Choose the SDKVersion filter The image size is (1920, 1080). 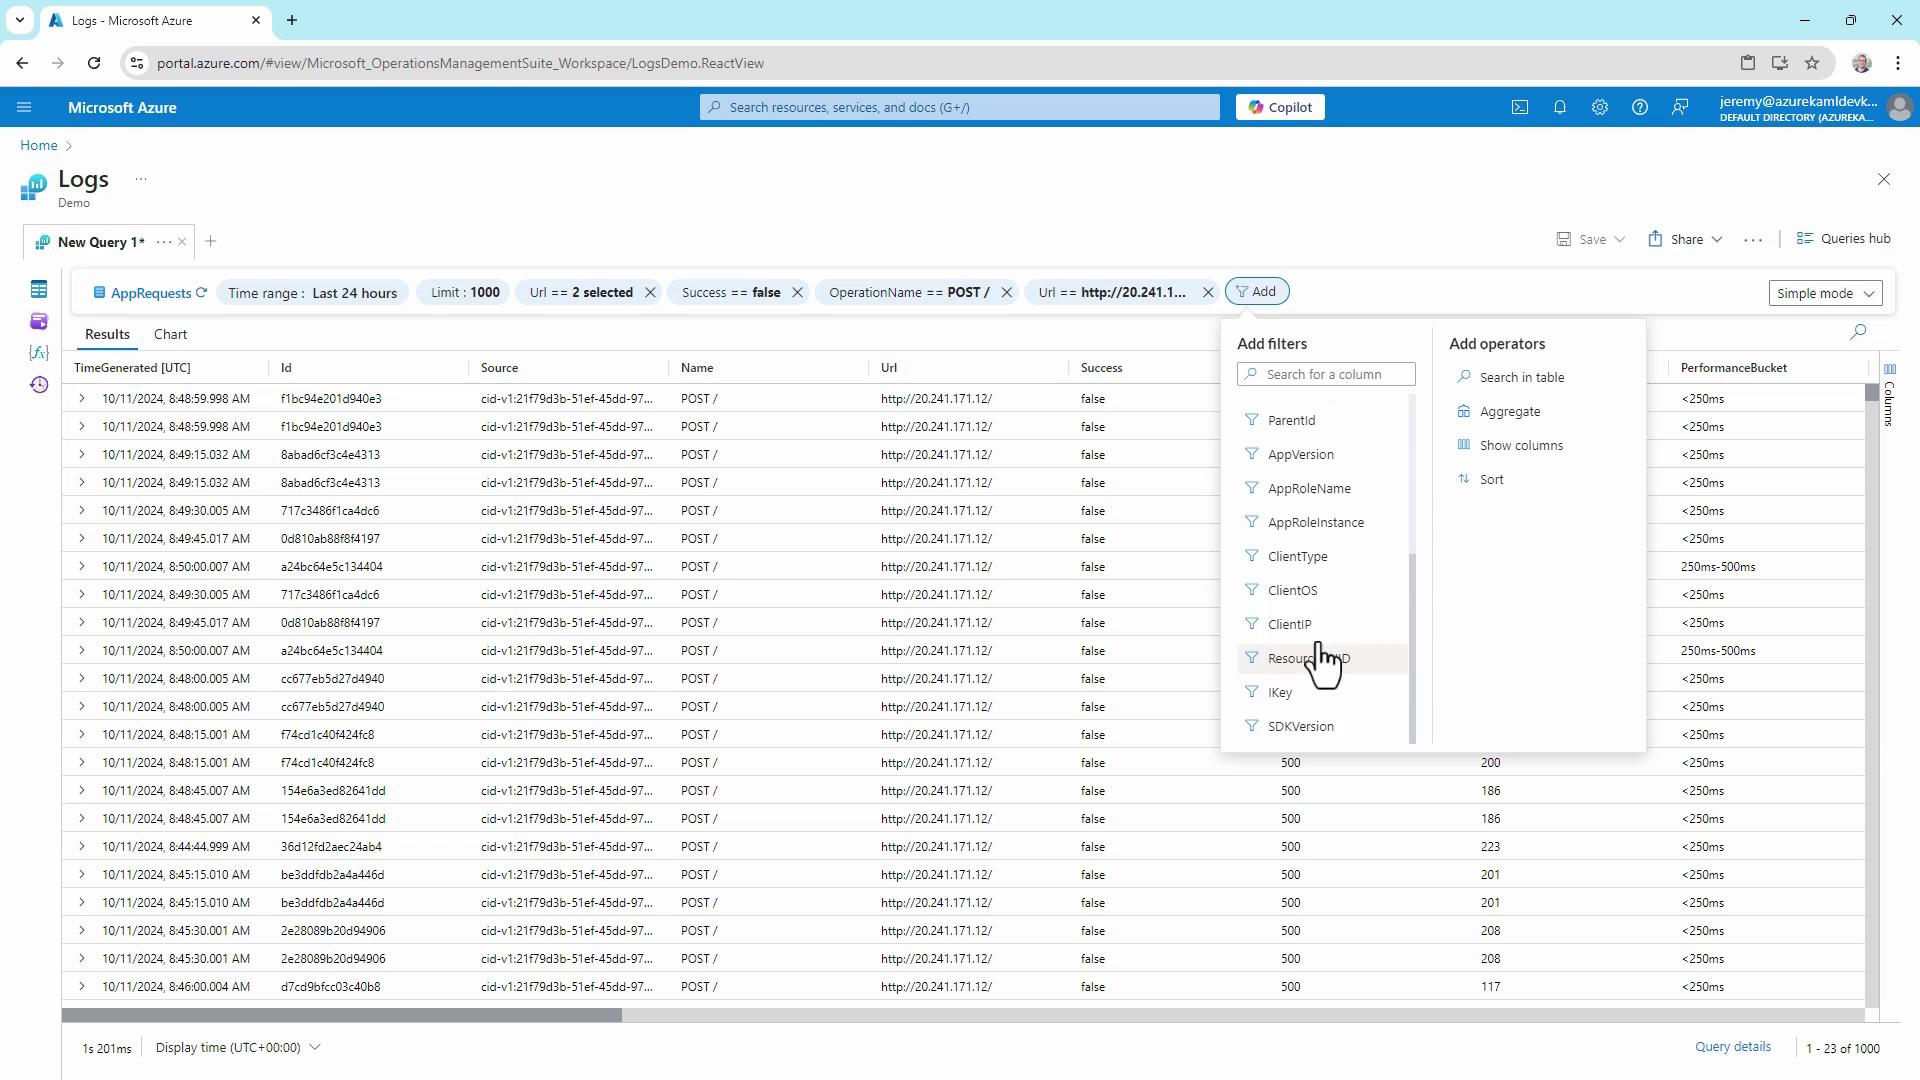pos(1322,726)
